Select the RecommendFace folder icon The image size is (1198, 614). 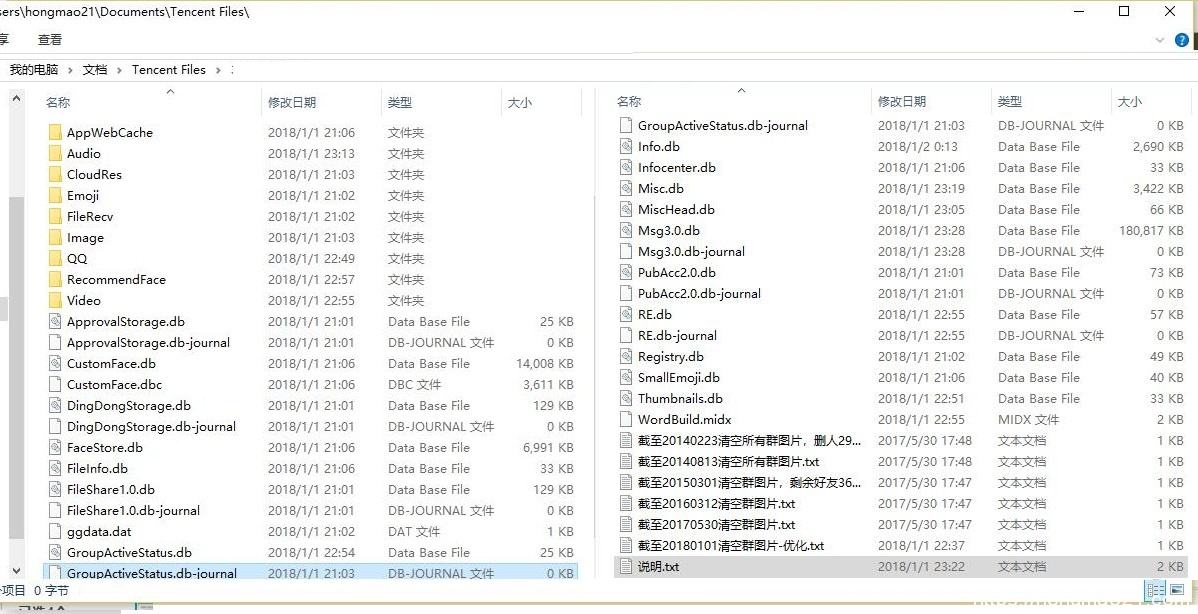[x=54, y=280]
